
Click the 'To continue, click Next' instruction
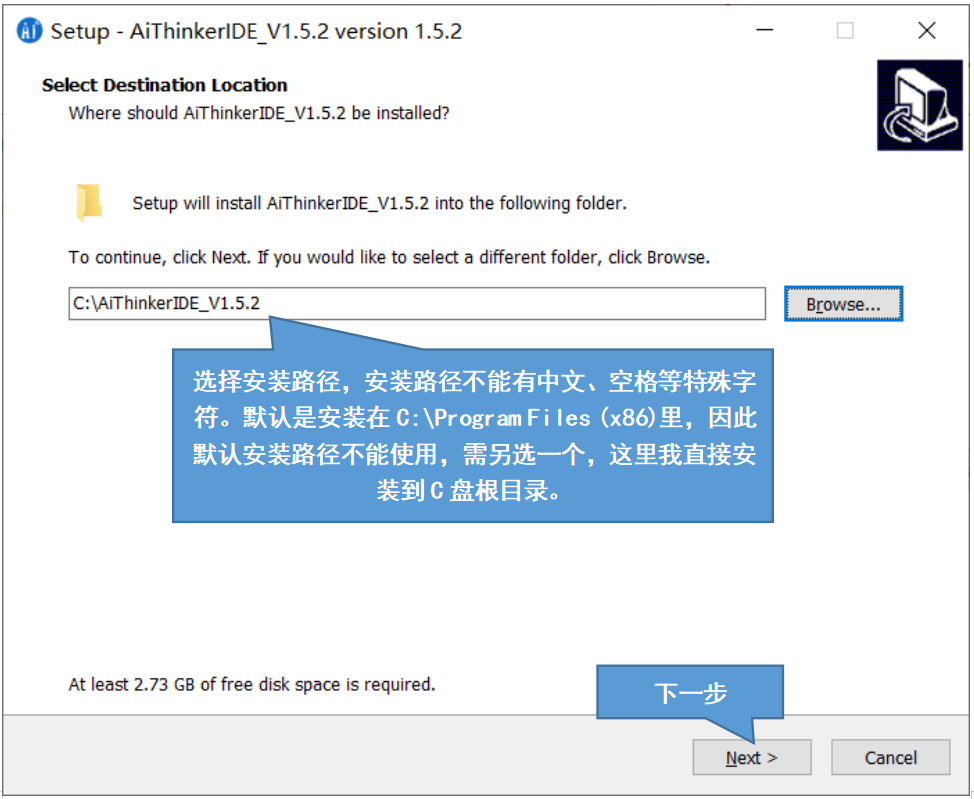389,257
